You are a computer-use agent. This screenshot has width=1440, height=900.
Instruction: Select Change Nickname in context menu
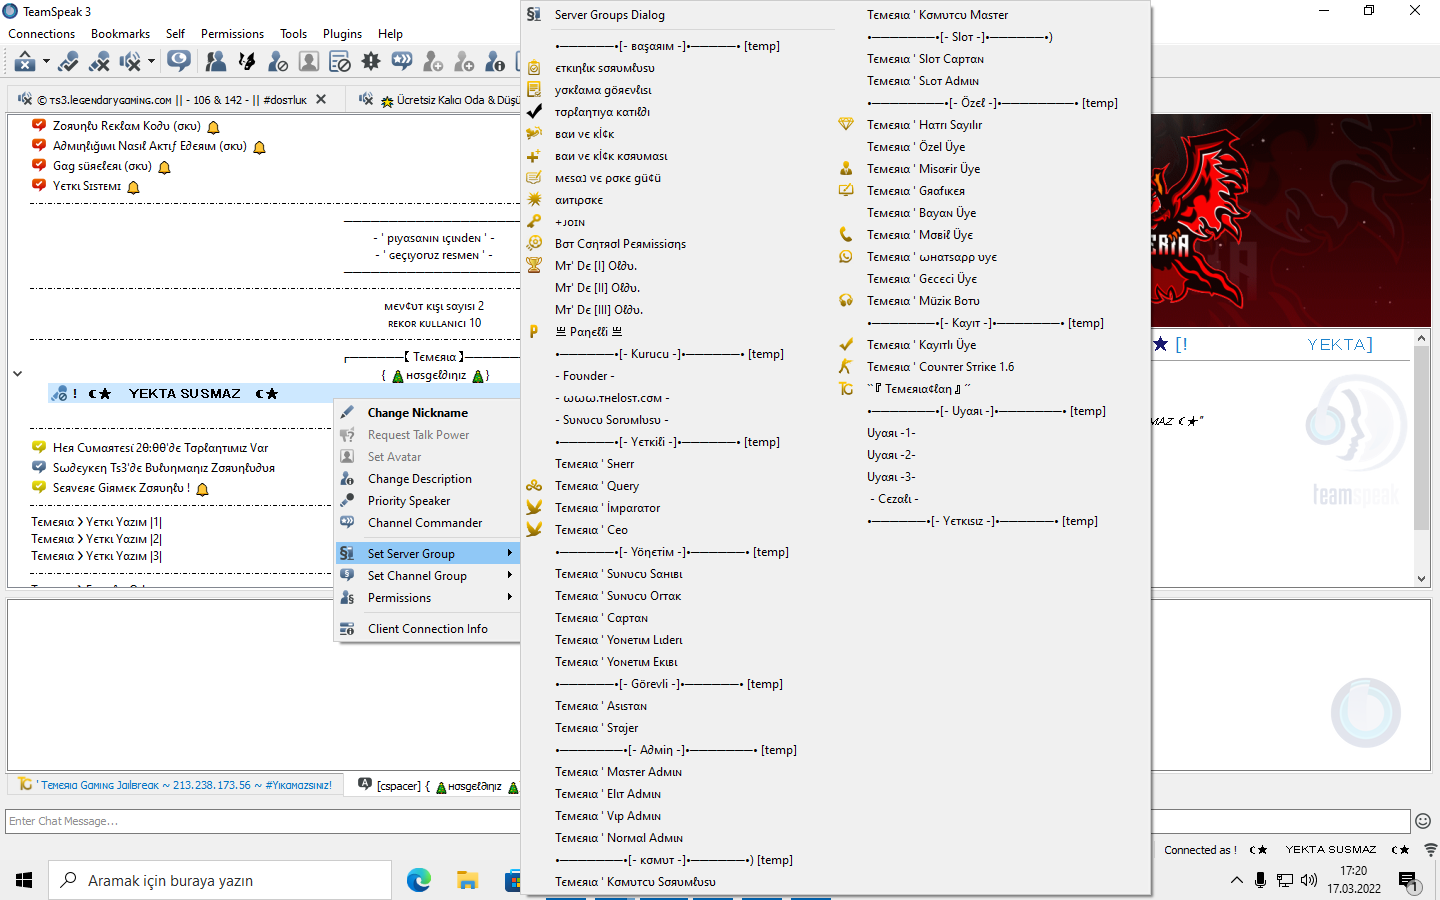pyautogui.click(x=428, y=413)
